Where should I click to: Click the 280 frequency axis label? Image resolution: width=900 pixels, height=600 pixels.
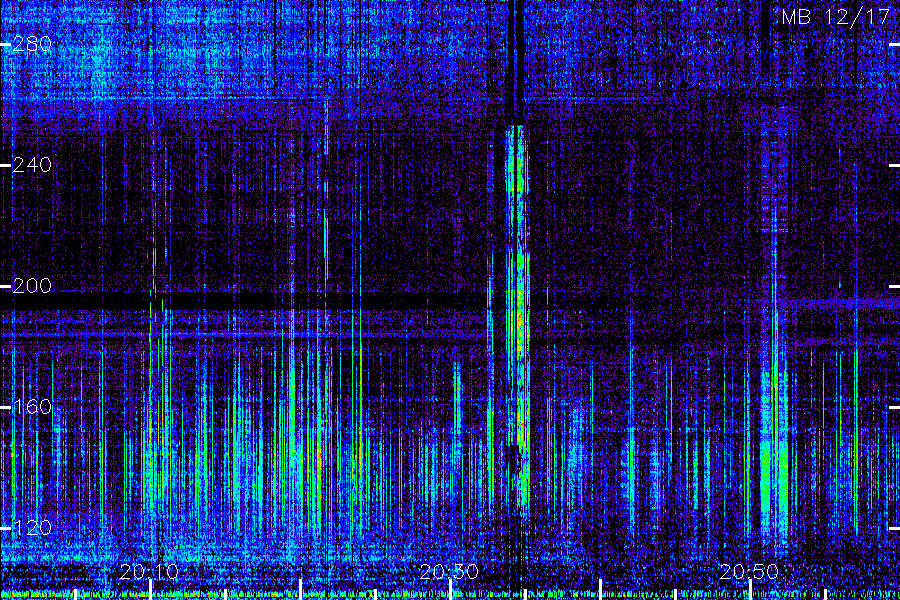(32, 44)
